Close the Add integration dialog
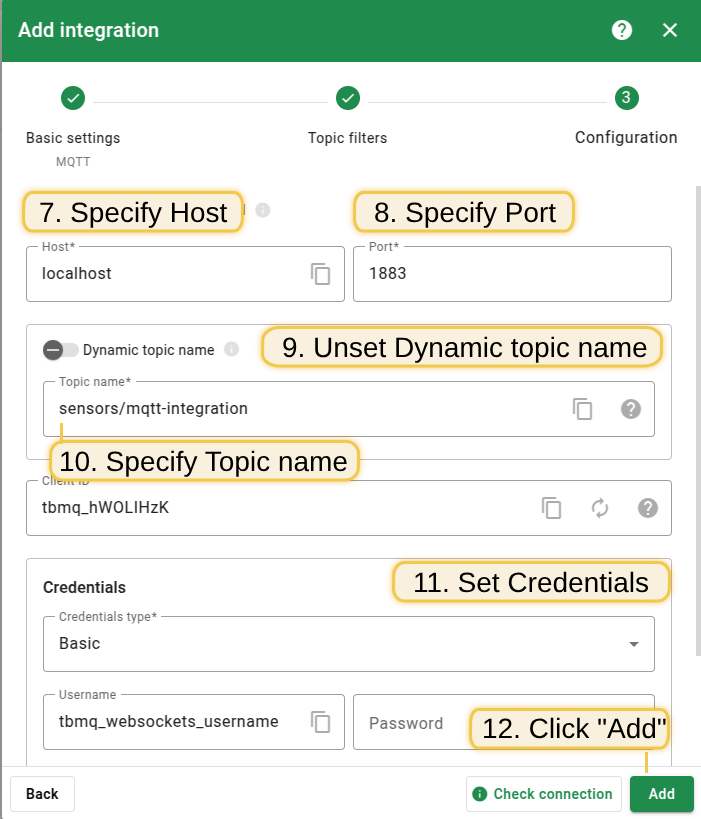This screenshot has width=701, height=819. tap(670, 30)
